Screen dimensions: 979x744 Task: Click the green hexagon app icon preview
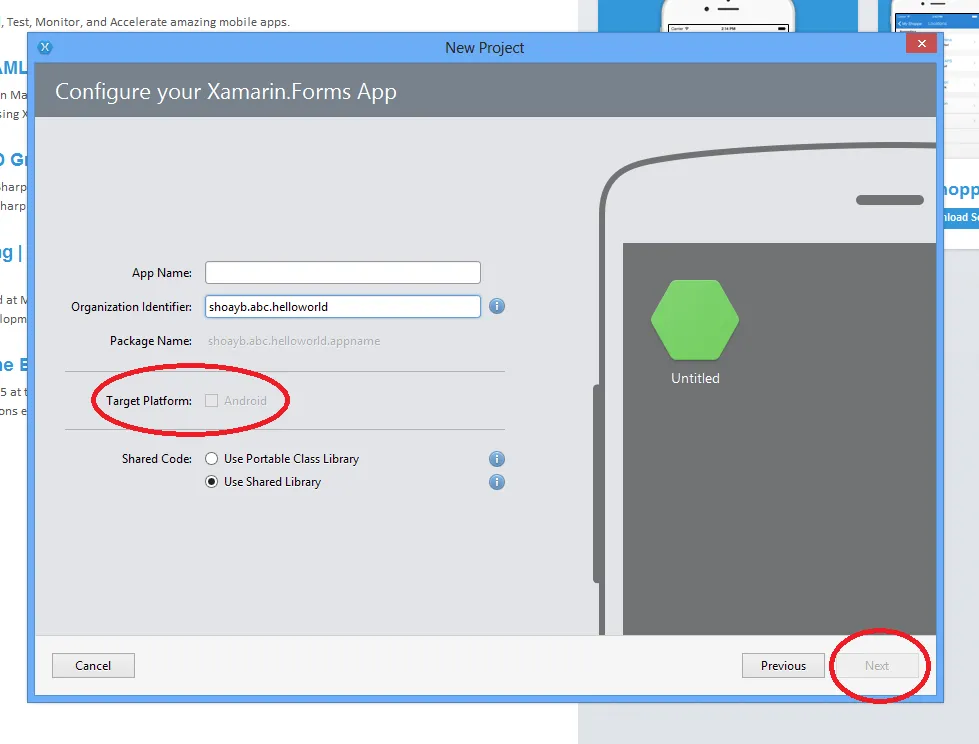695,320
